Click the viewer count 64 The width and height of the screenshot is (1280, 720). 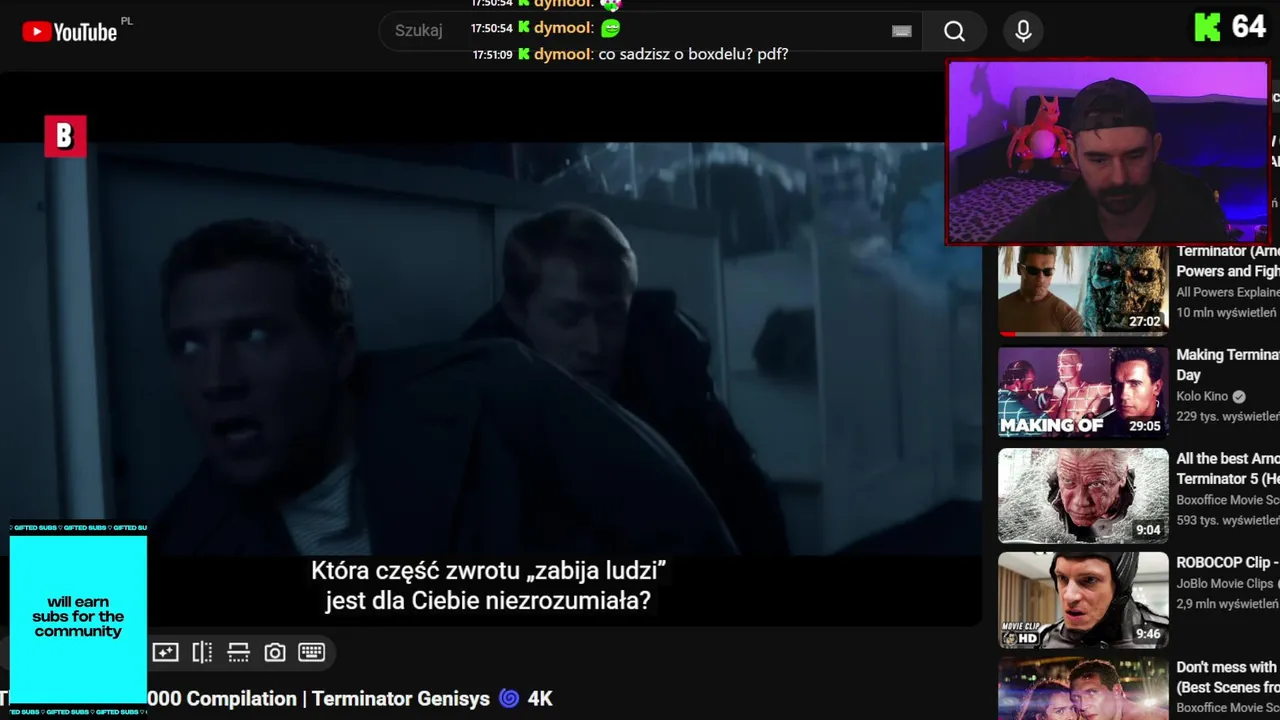point(1248,27)
